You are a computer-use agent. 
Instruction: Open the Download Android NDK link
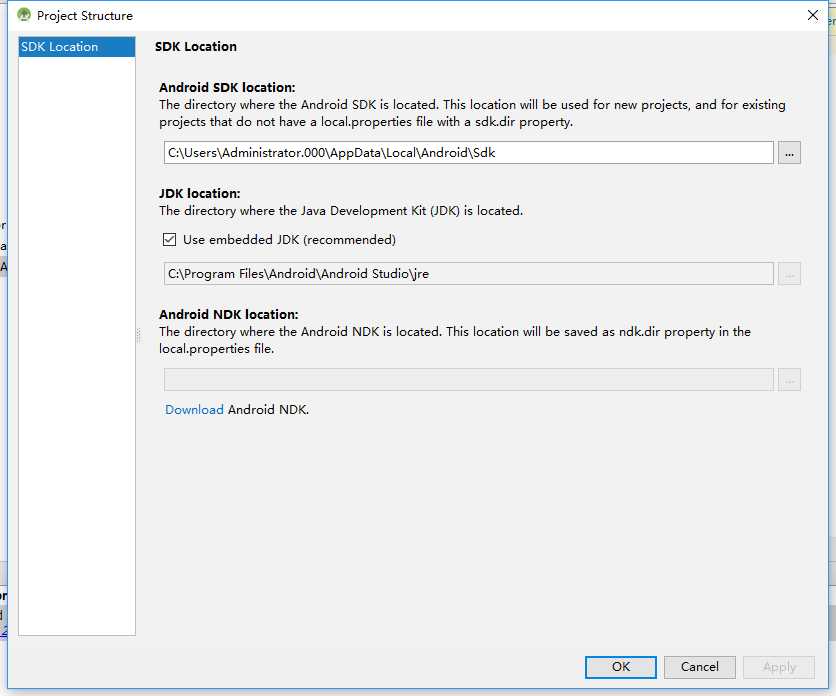pyautogui.click(x=194, y=410)
